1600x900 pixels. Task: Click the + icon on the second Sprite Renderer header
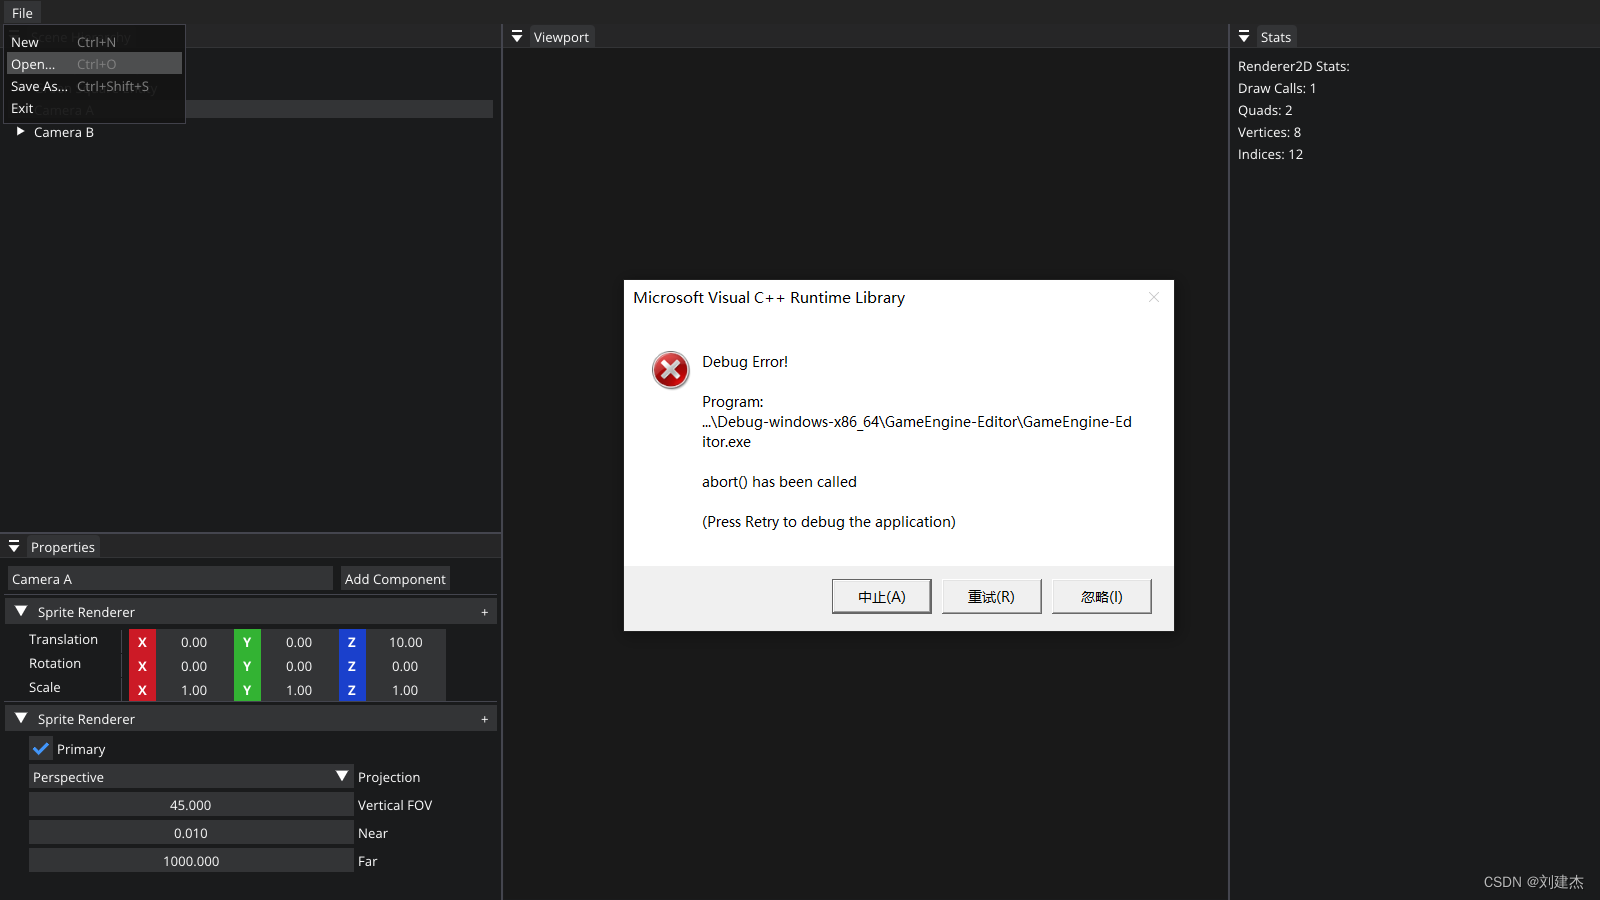(485, 718)
